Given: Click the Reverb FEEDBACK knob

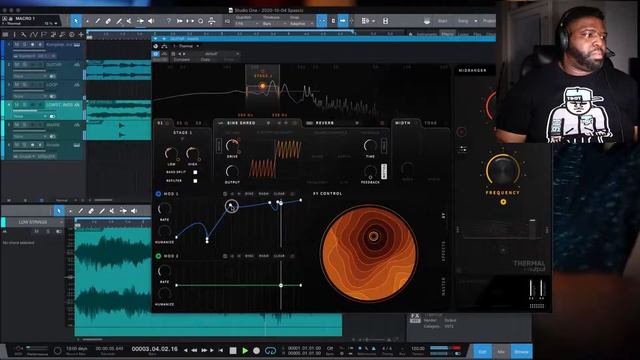Looking at the screenshot, I should (x=370, y=171).
